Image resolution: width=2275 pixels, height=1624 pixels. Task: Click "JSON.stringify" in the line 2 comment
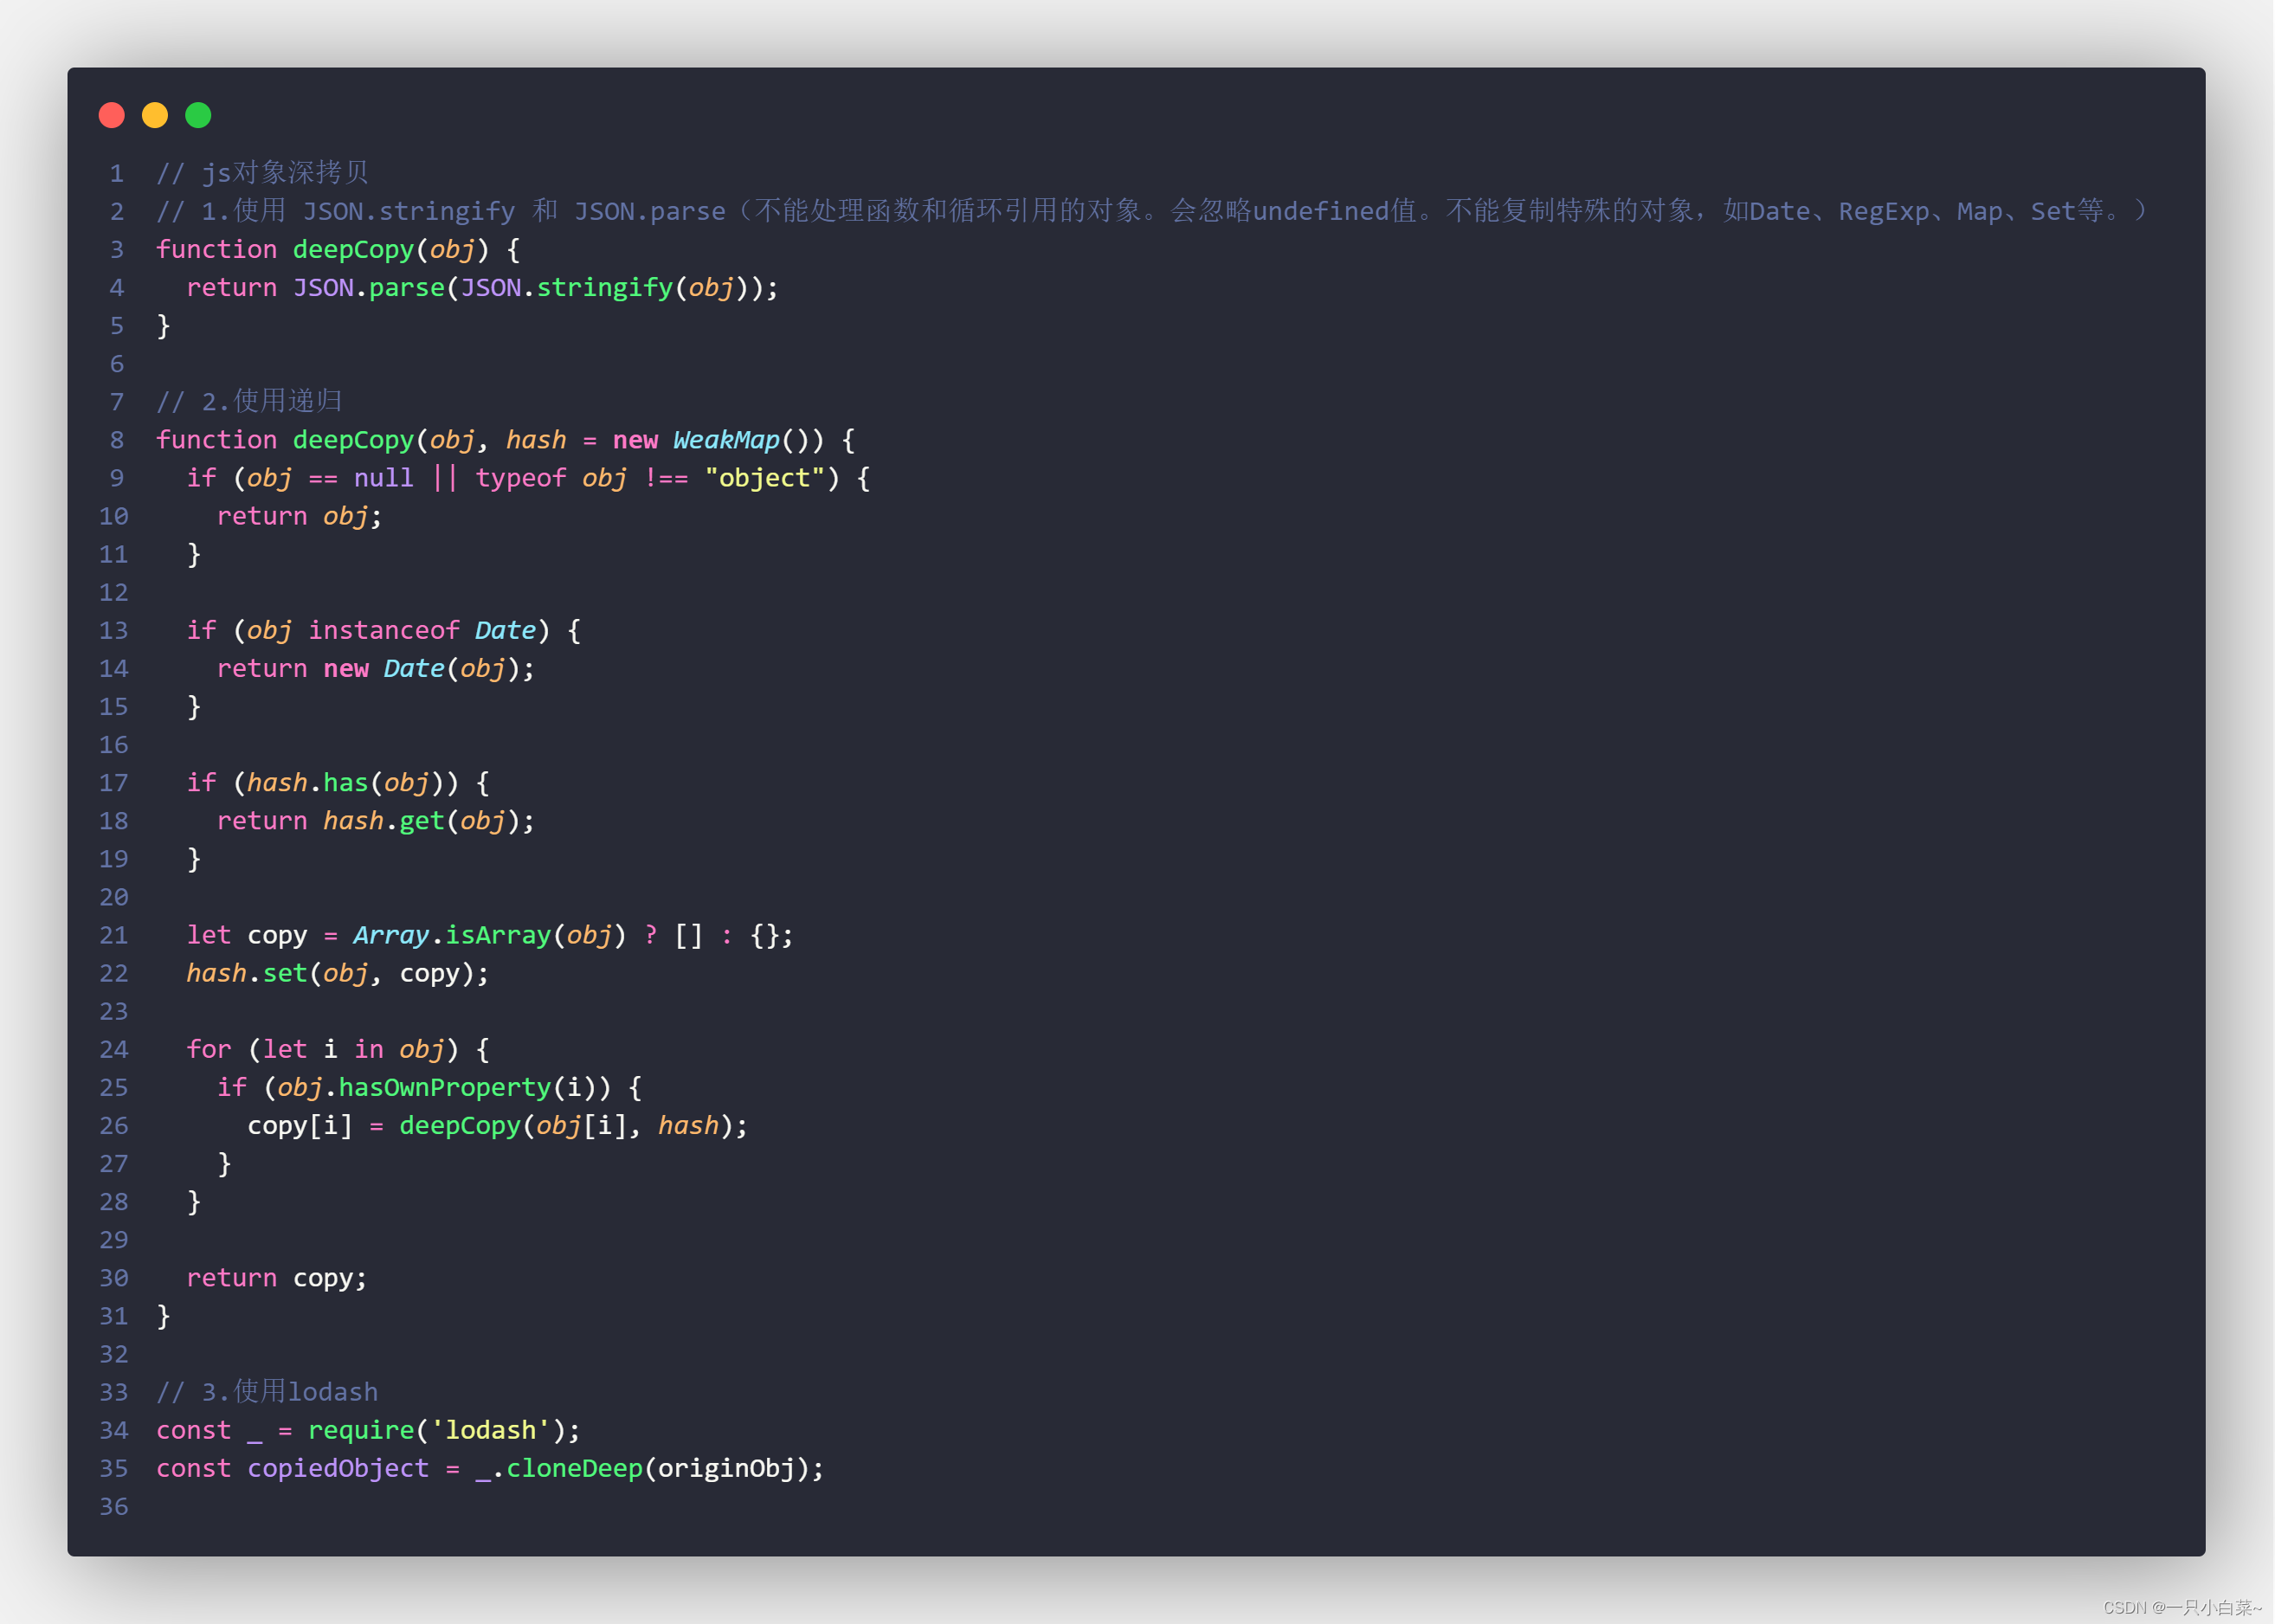tap(409, 211)
